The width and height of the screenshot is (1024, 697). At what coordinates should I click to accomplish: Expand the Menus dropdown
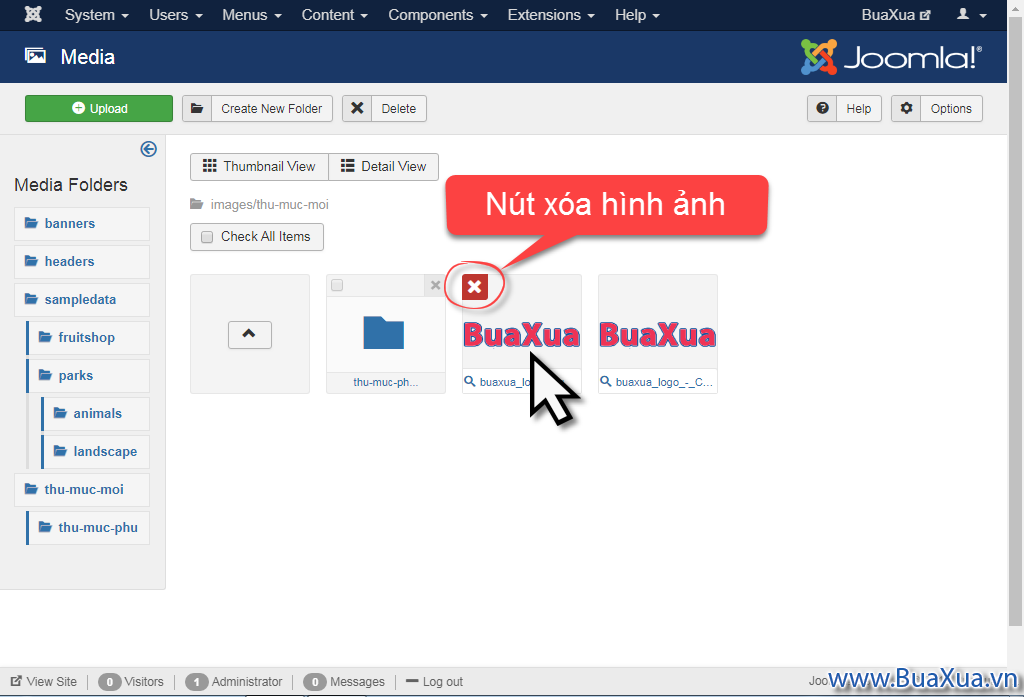[252, 15]
